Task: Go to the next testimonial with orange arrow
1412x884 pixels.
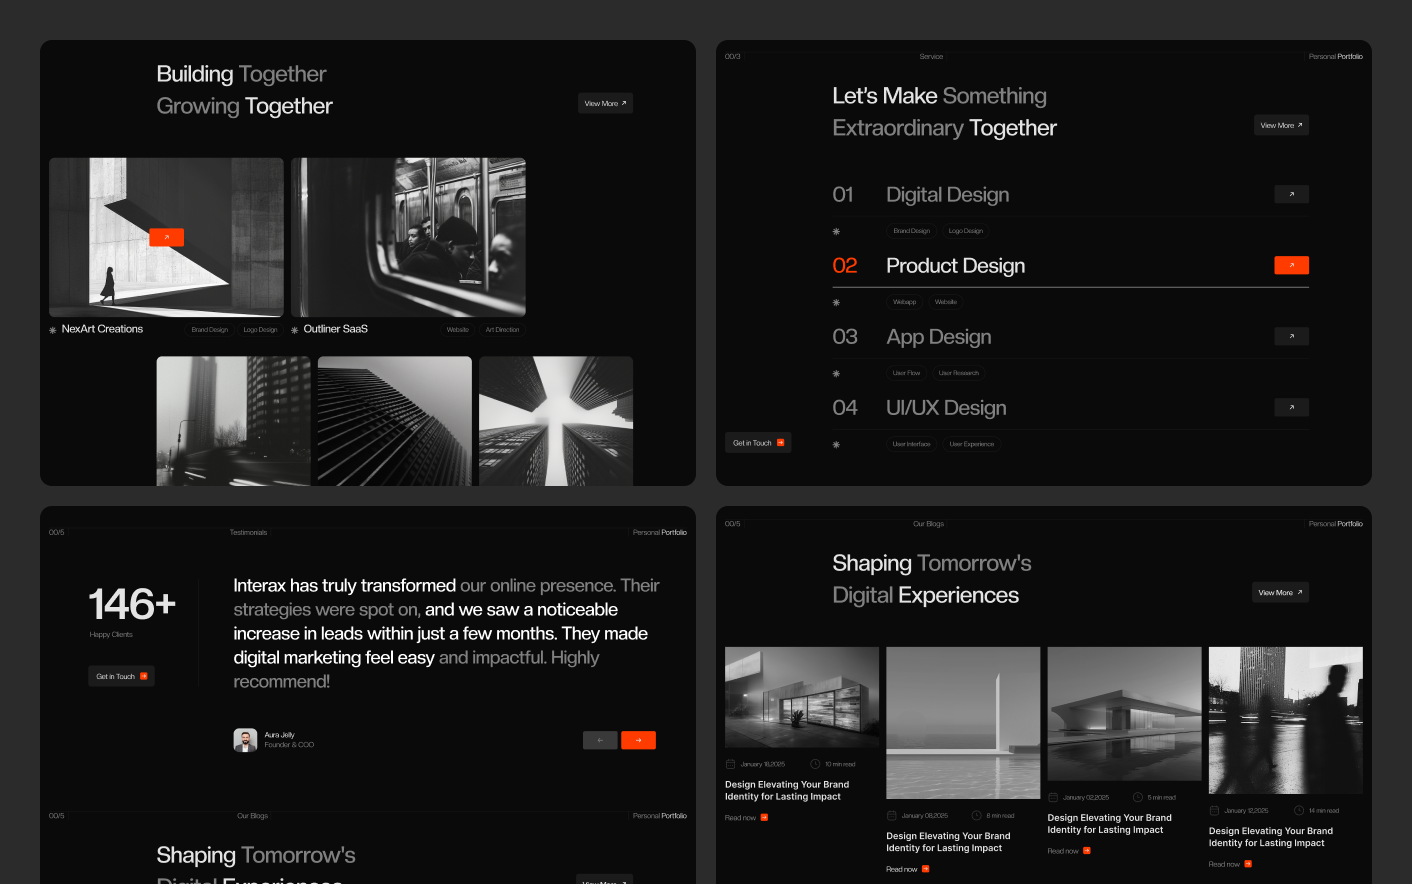Action: click(638, 740)
